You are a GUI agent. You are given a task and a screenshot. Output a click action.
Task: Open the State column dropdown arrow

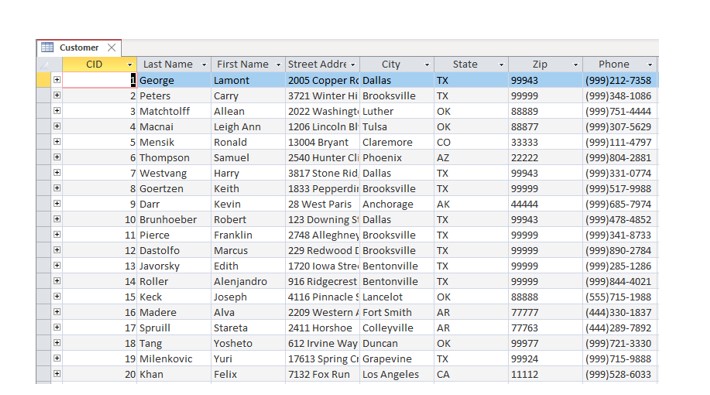501,65
